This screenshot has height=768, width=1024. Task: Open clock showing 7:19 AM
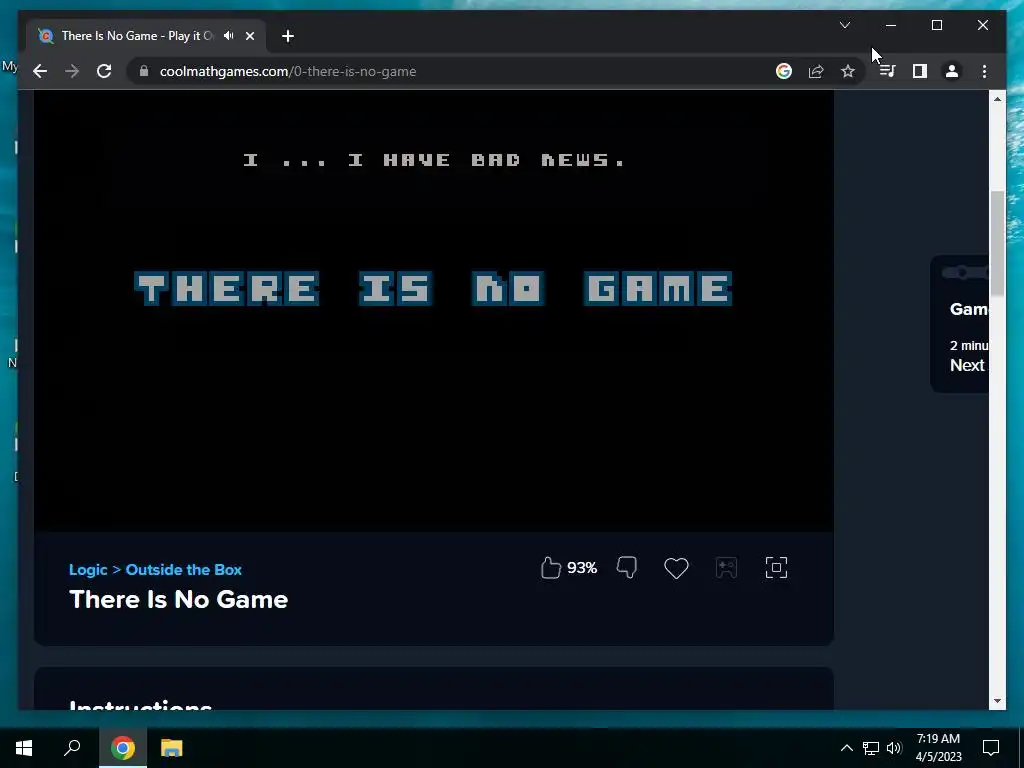[x=938, y=748]
